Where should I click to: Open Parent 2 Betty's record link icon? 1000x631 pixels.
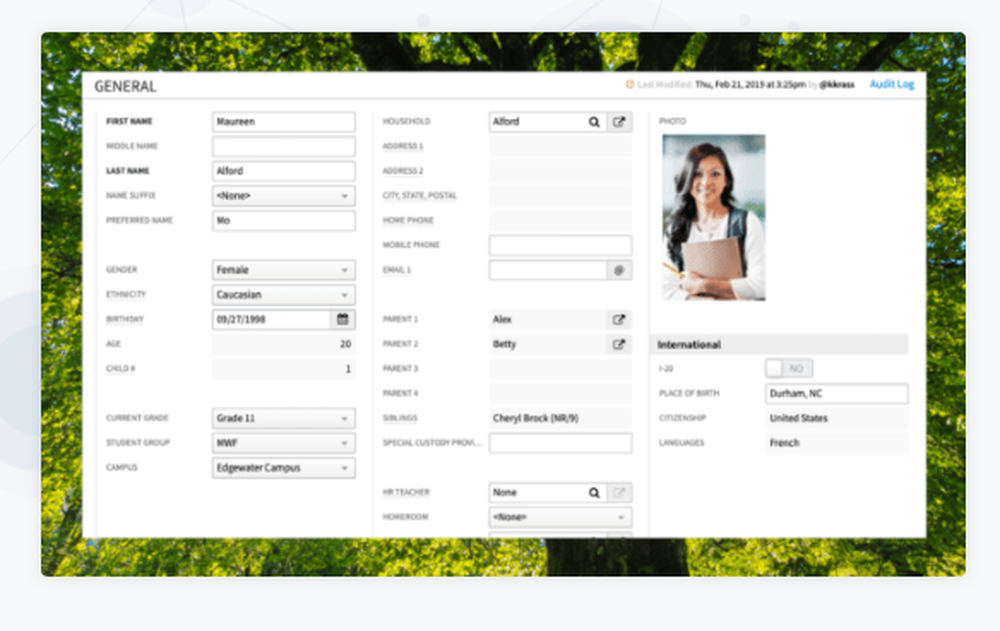619,344
